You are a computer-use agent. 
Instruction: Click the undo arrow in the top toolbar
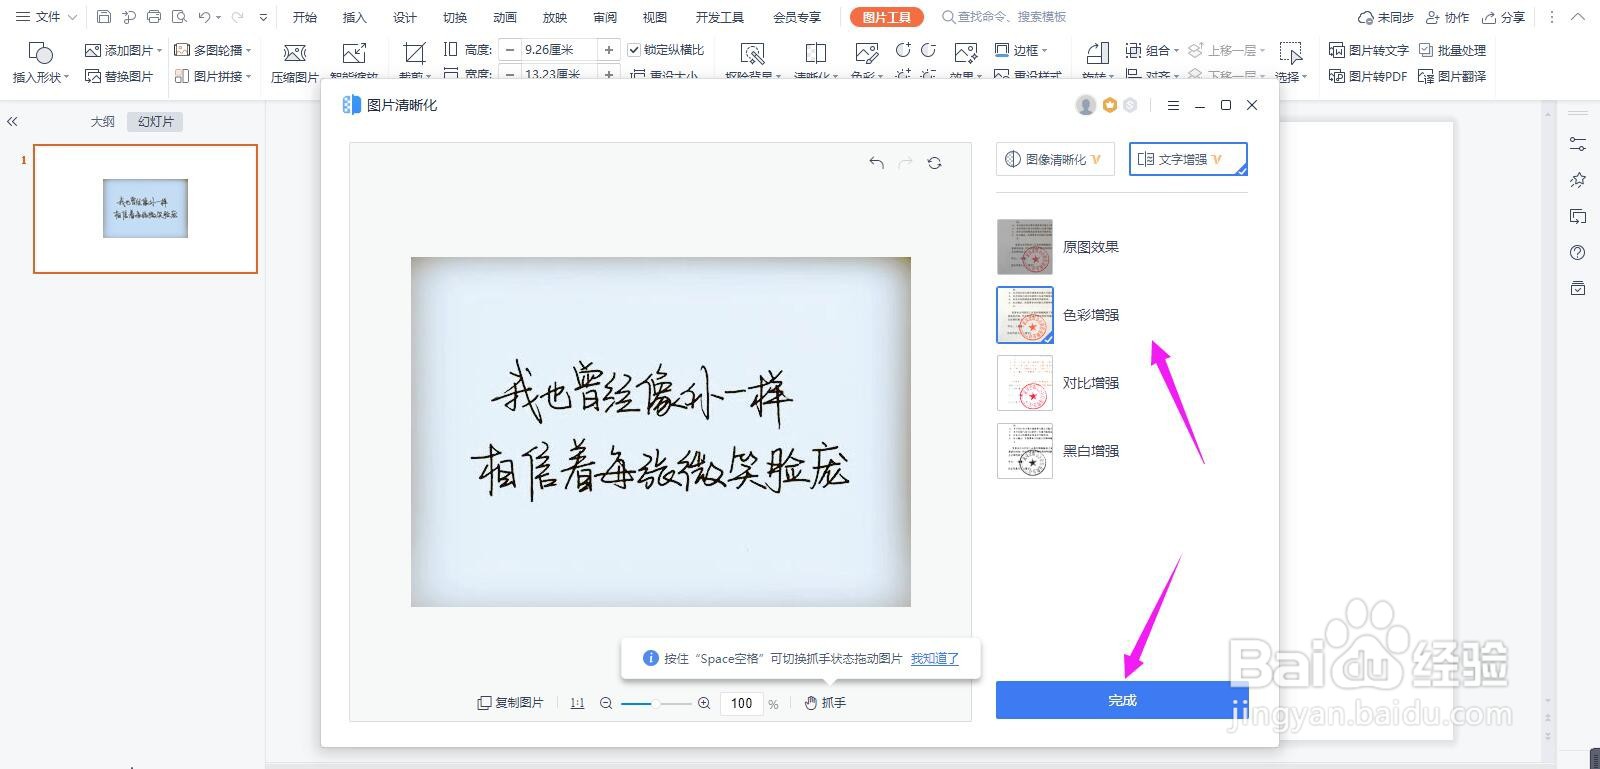[x=205, y=17]
